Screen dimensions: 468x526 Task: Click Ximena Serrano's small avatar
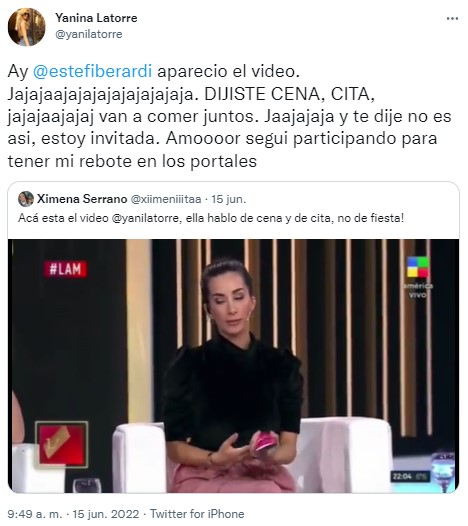point(26,199)
